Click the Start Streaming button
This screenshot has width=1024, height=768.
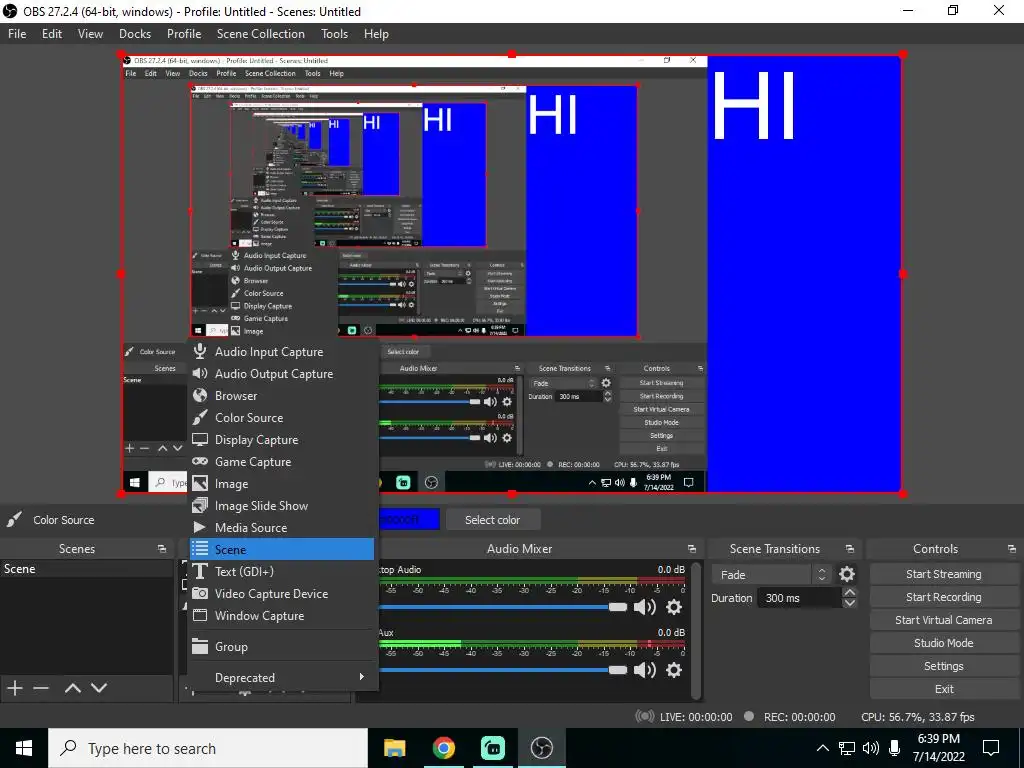tap(944, 574)
